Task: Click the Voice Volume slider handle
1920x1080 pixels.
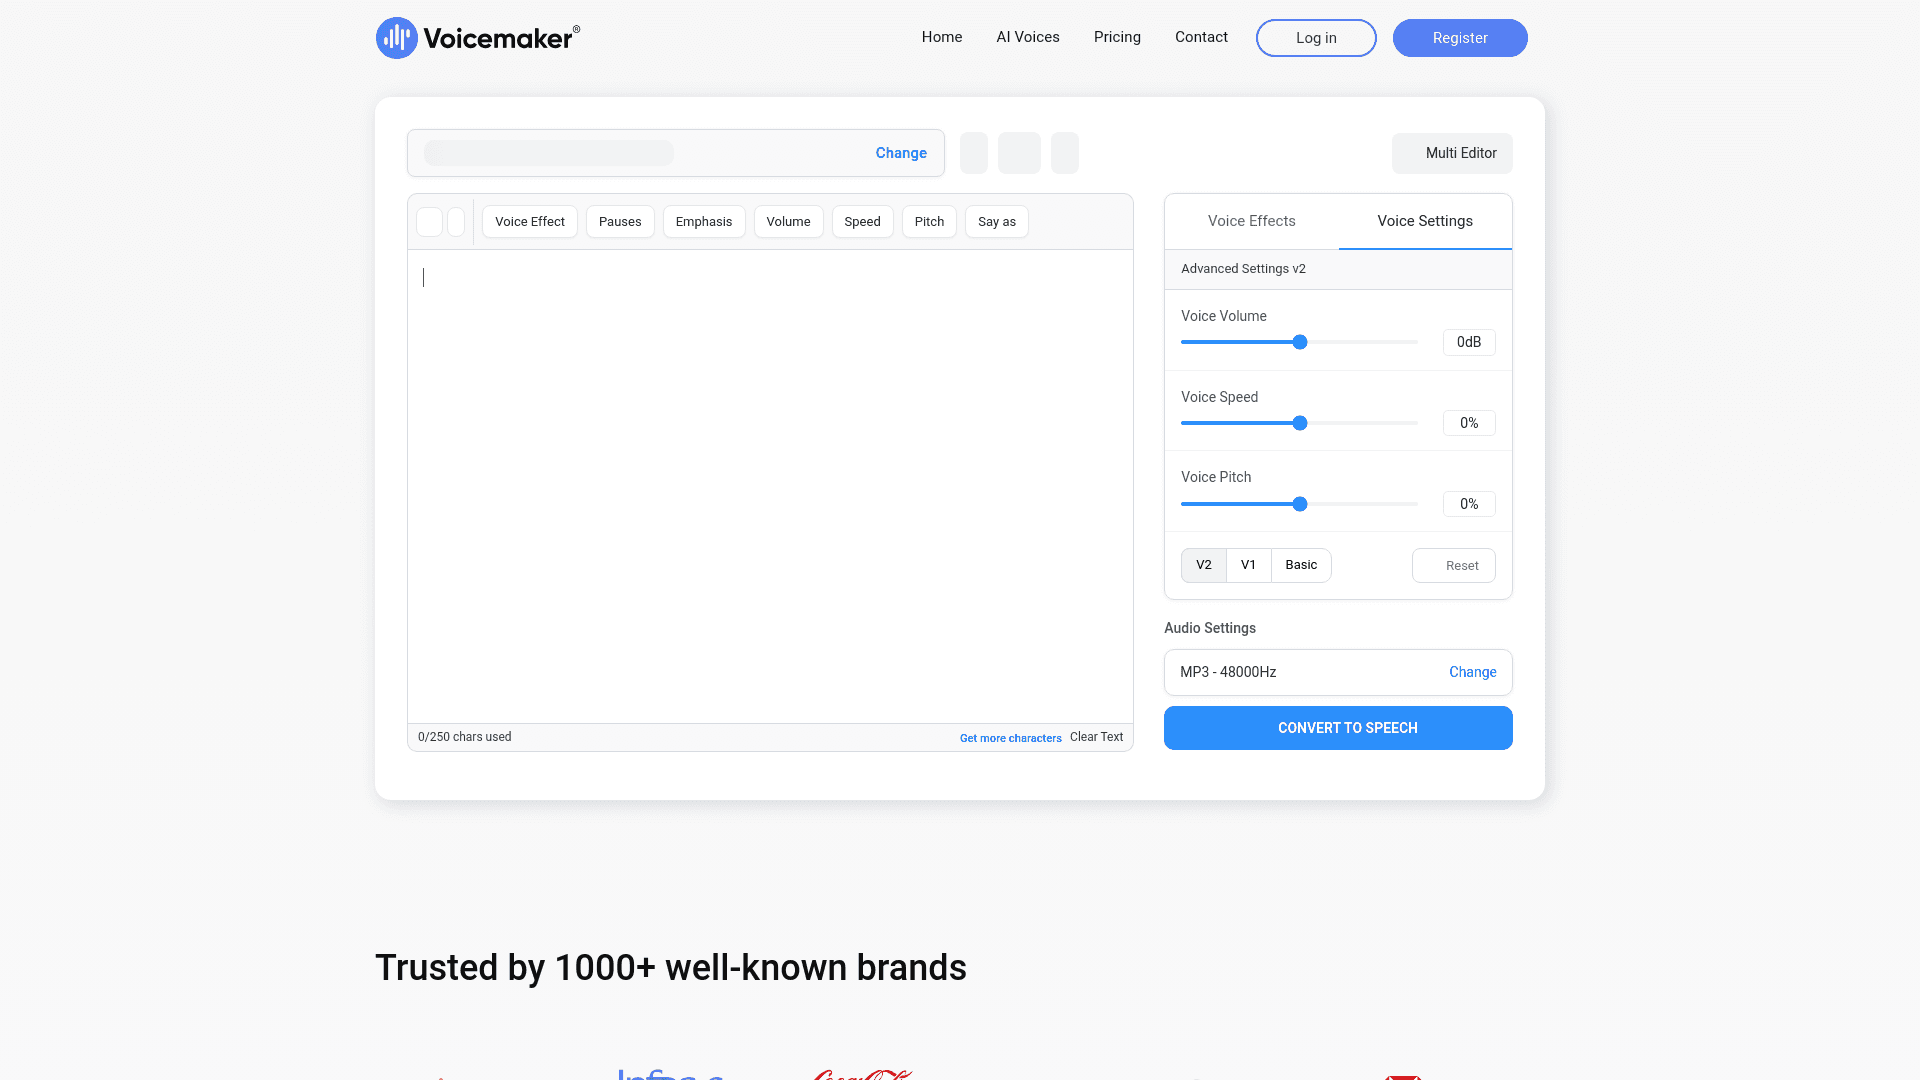Action: (x=1300, y=342)
